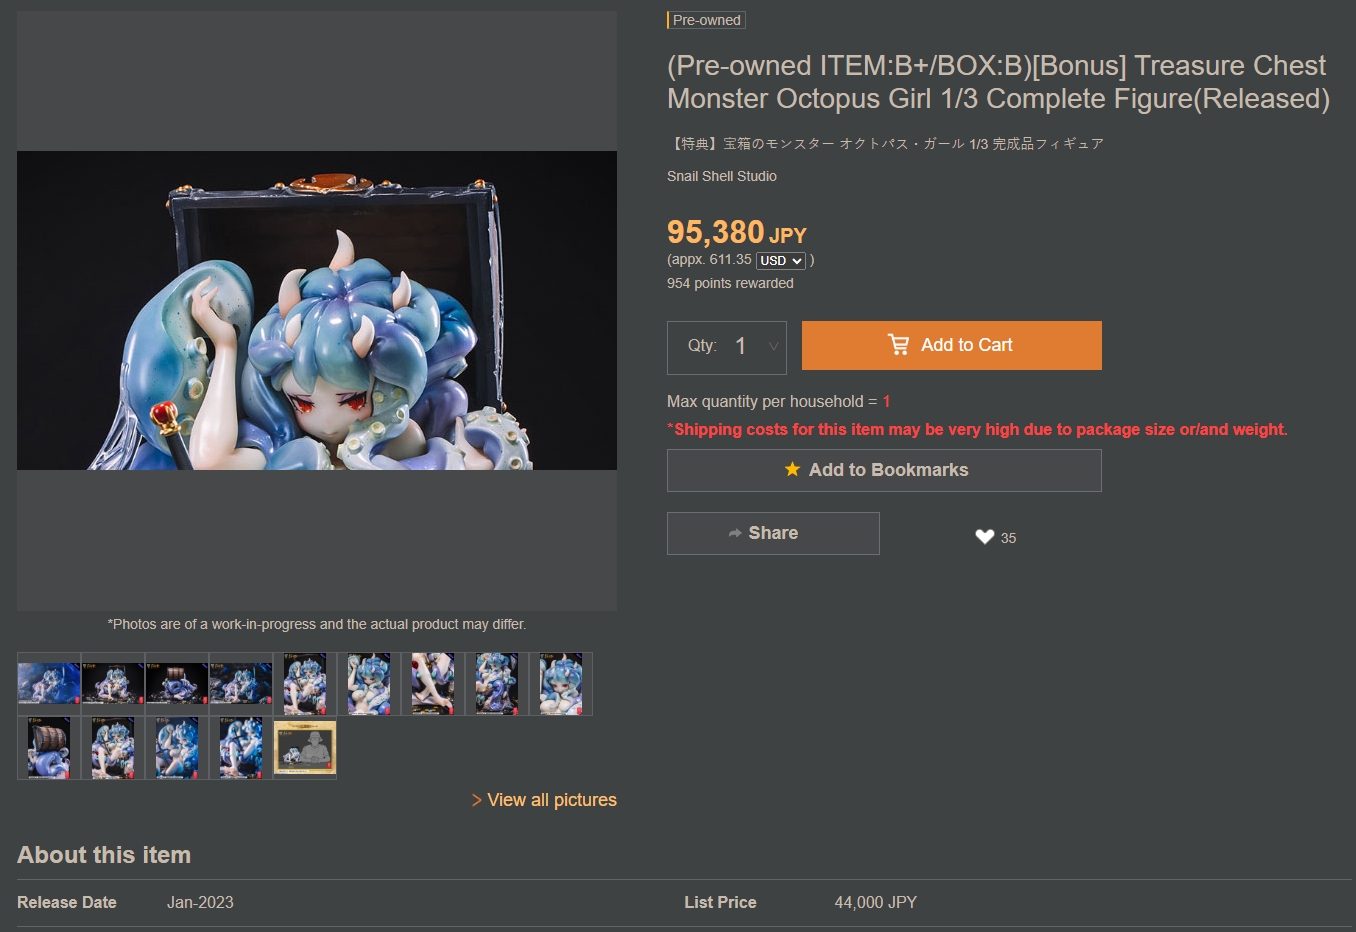The height and width of the screenshot is (932, 1356).
Task: Open the USD currency dropdown
Action: (781, 261)
